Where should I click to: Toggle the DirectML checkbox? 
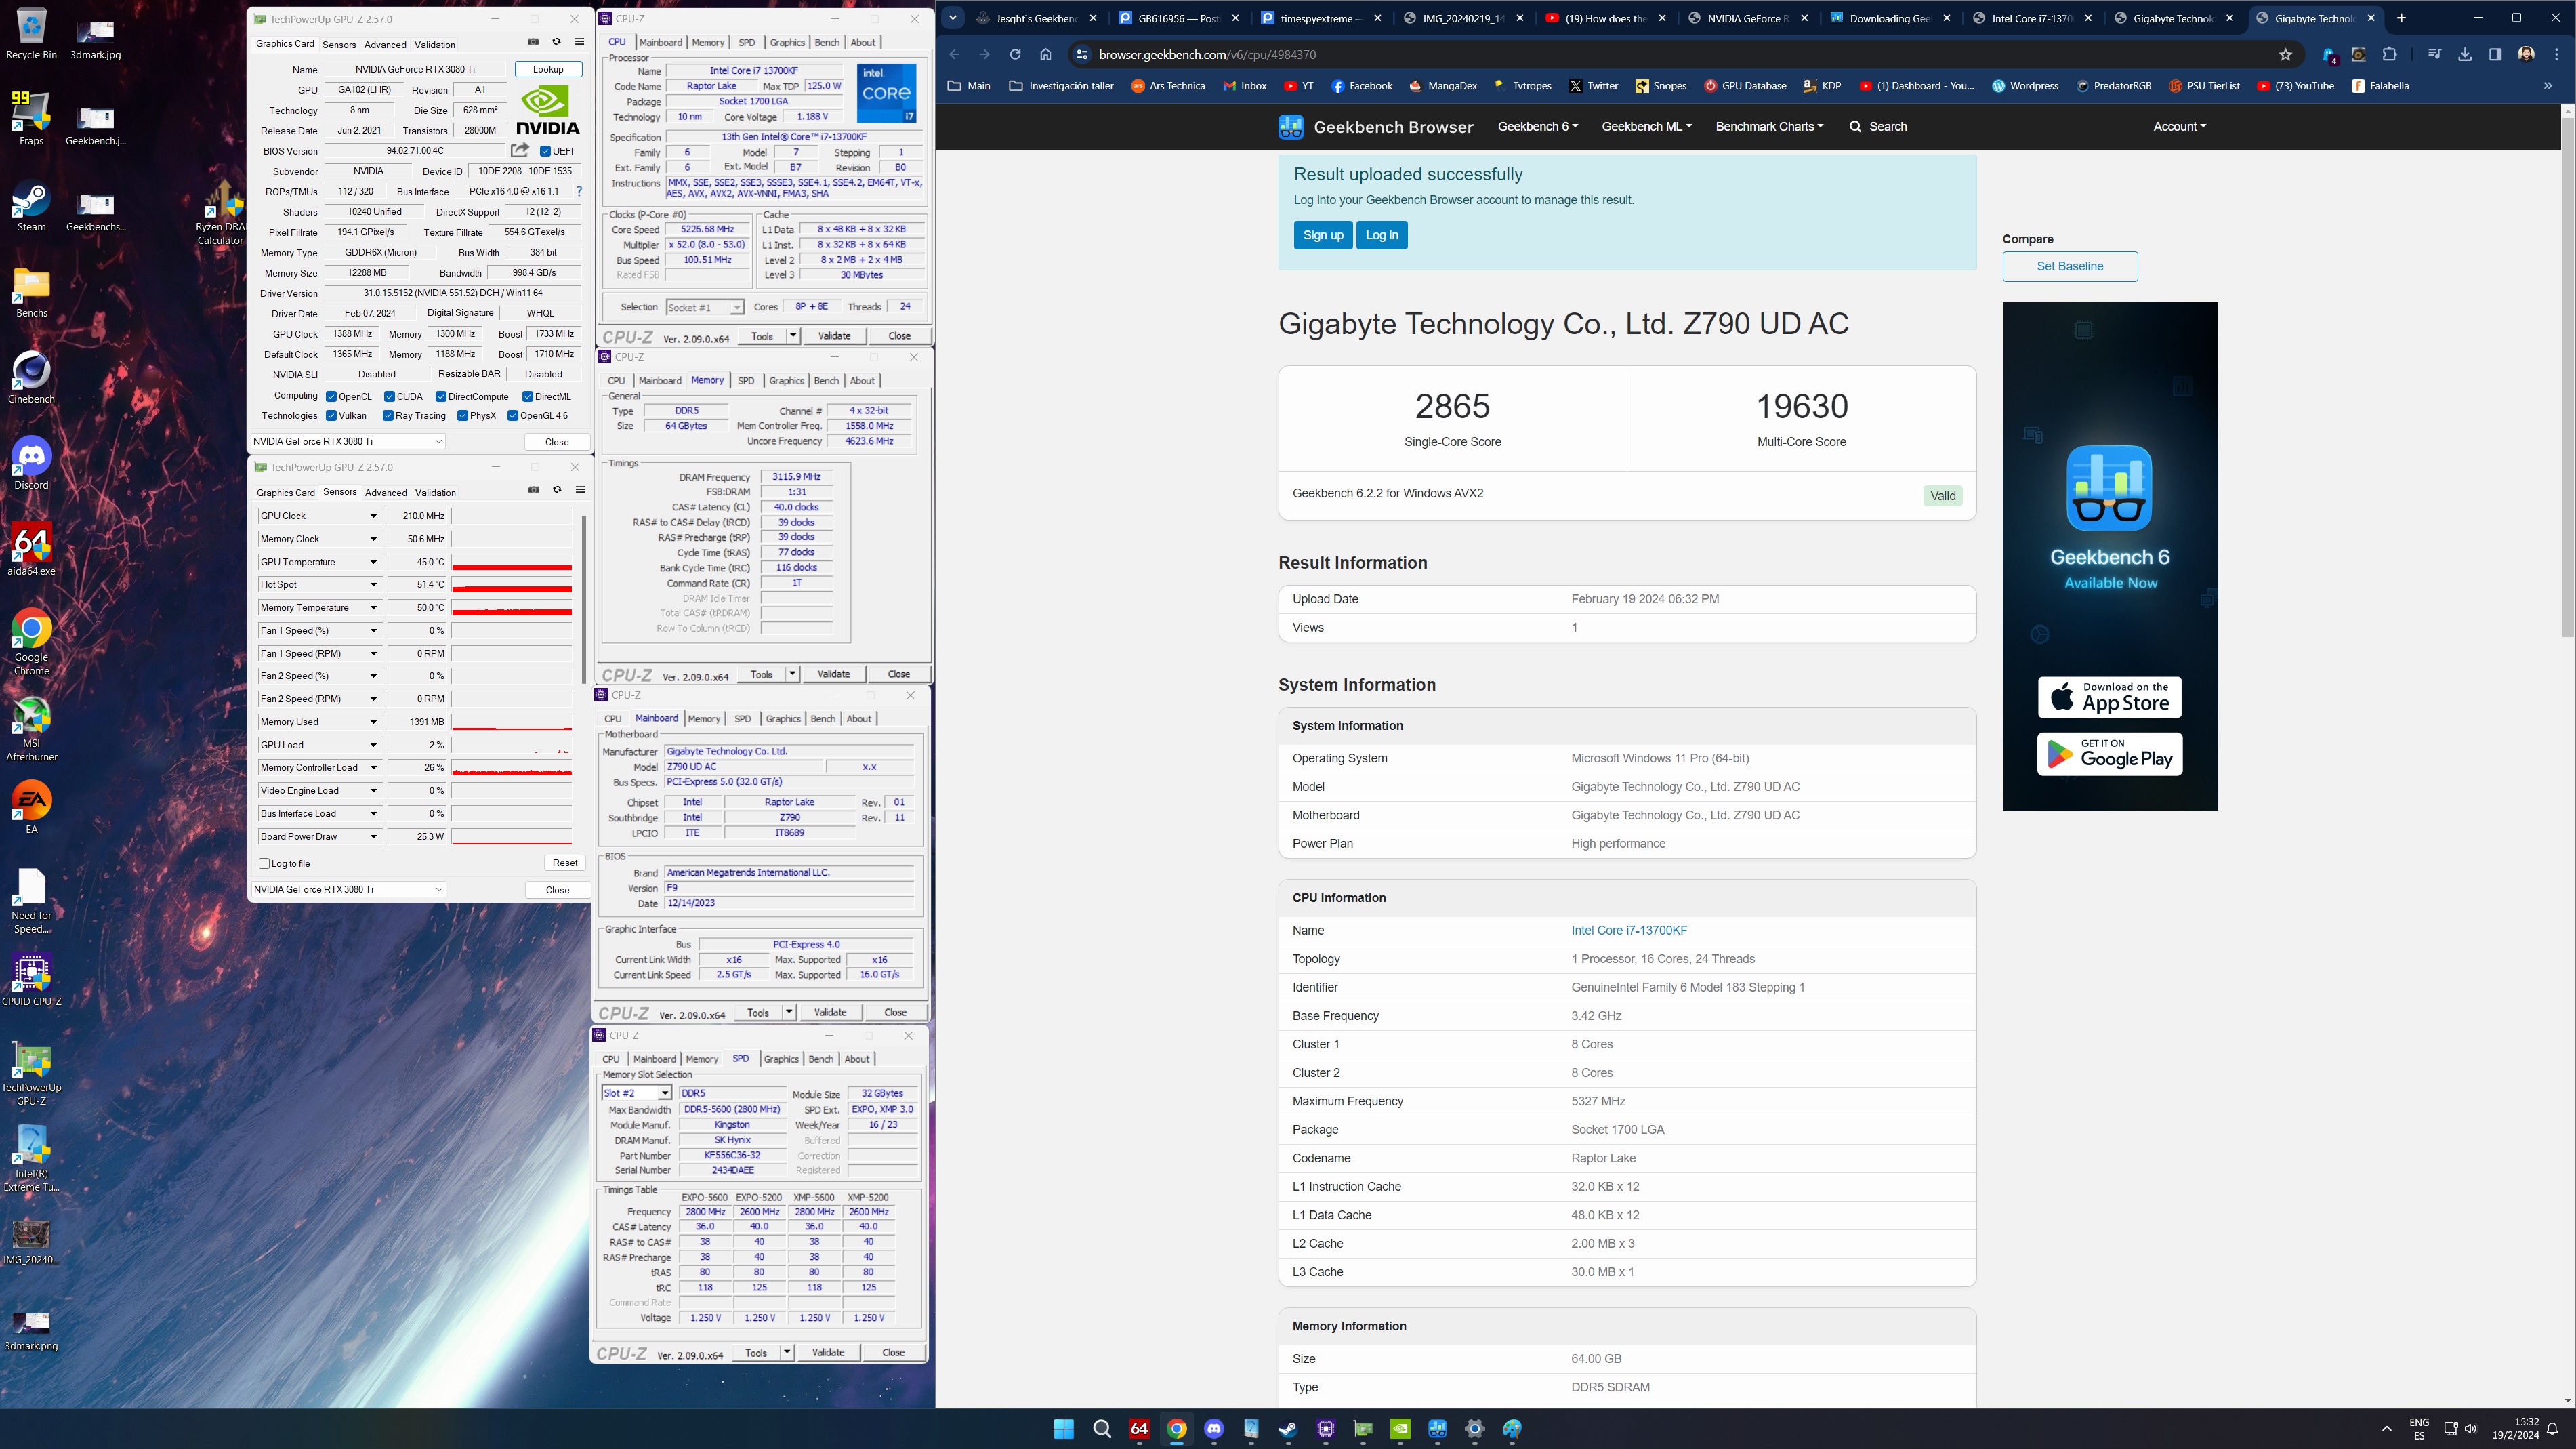[527, 397]
